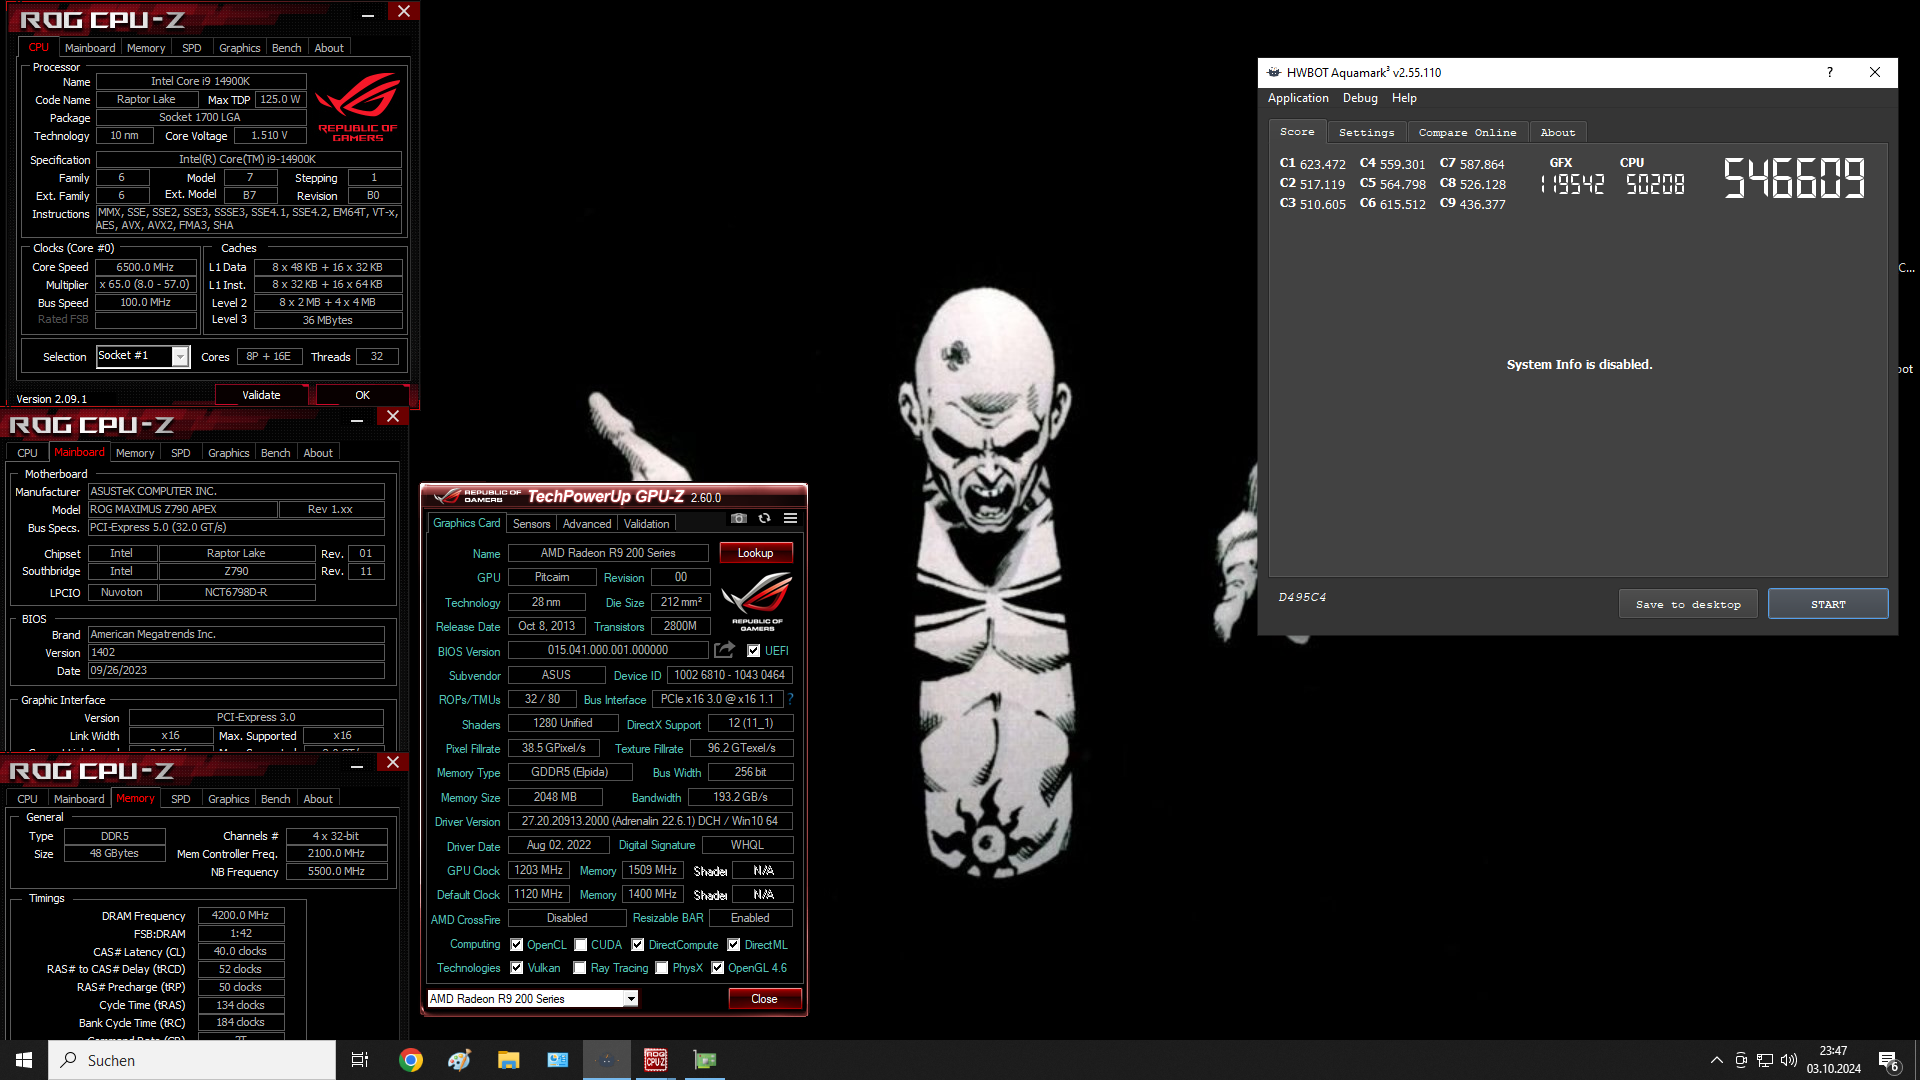The image size is (1920, 1080).
Task: Open the Debug menu in Aquamark
Action: tap(1360, 98)
